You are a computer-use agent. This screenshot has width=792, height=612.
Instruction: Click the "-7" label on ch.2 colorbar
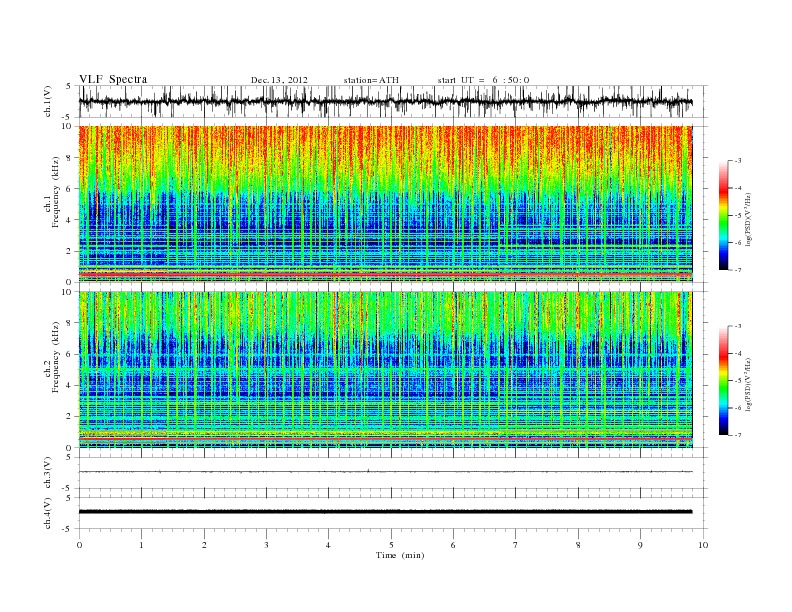click(737, 435)
